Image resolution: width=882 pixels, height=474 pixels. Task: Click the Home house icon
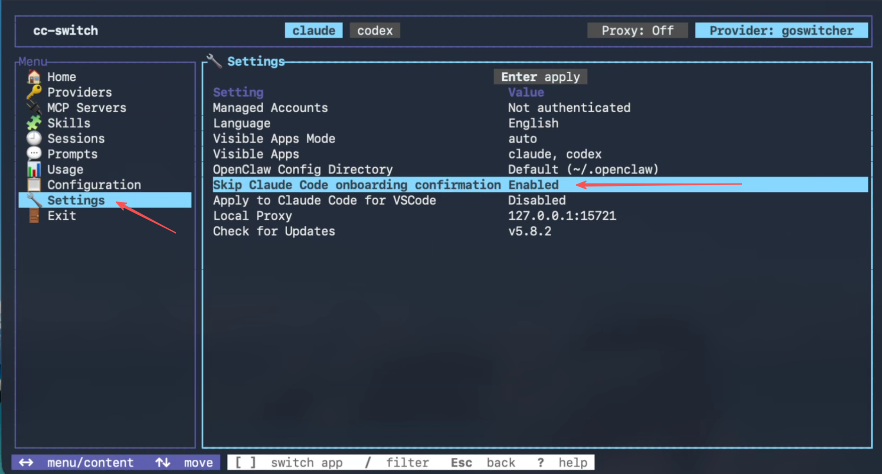(34, 76)
